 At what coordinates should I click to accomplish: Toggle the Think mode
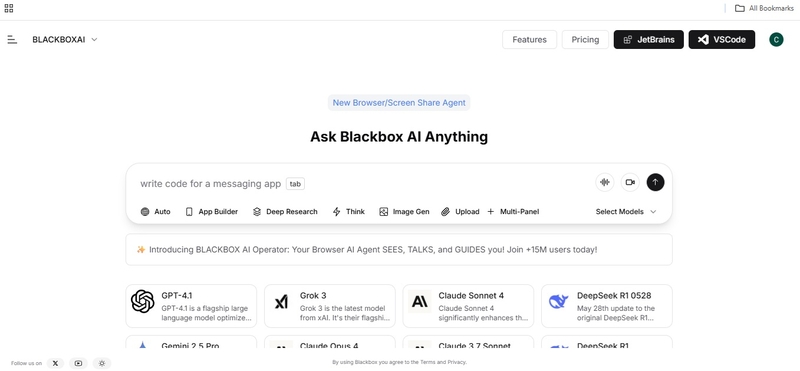(x=348, y=212)
